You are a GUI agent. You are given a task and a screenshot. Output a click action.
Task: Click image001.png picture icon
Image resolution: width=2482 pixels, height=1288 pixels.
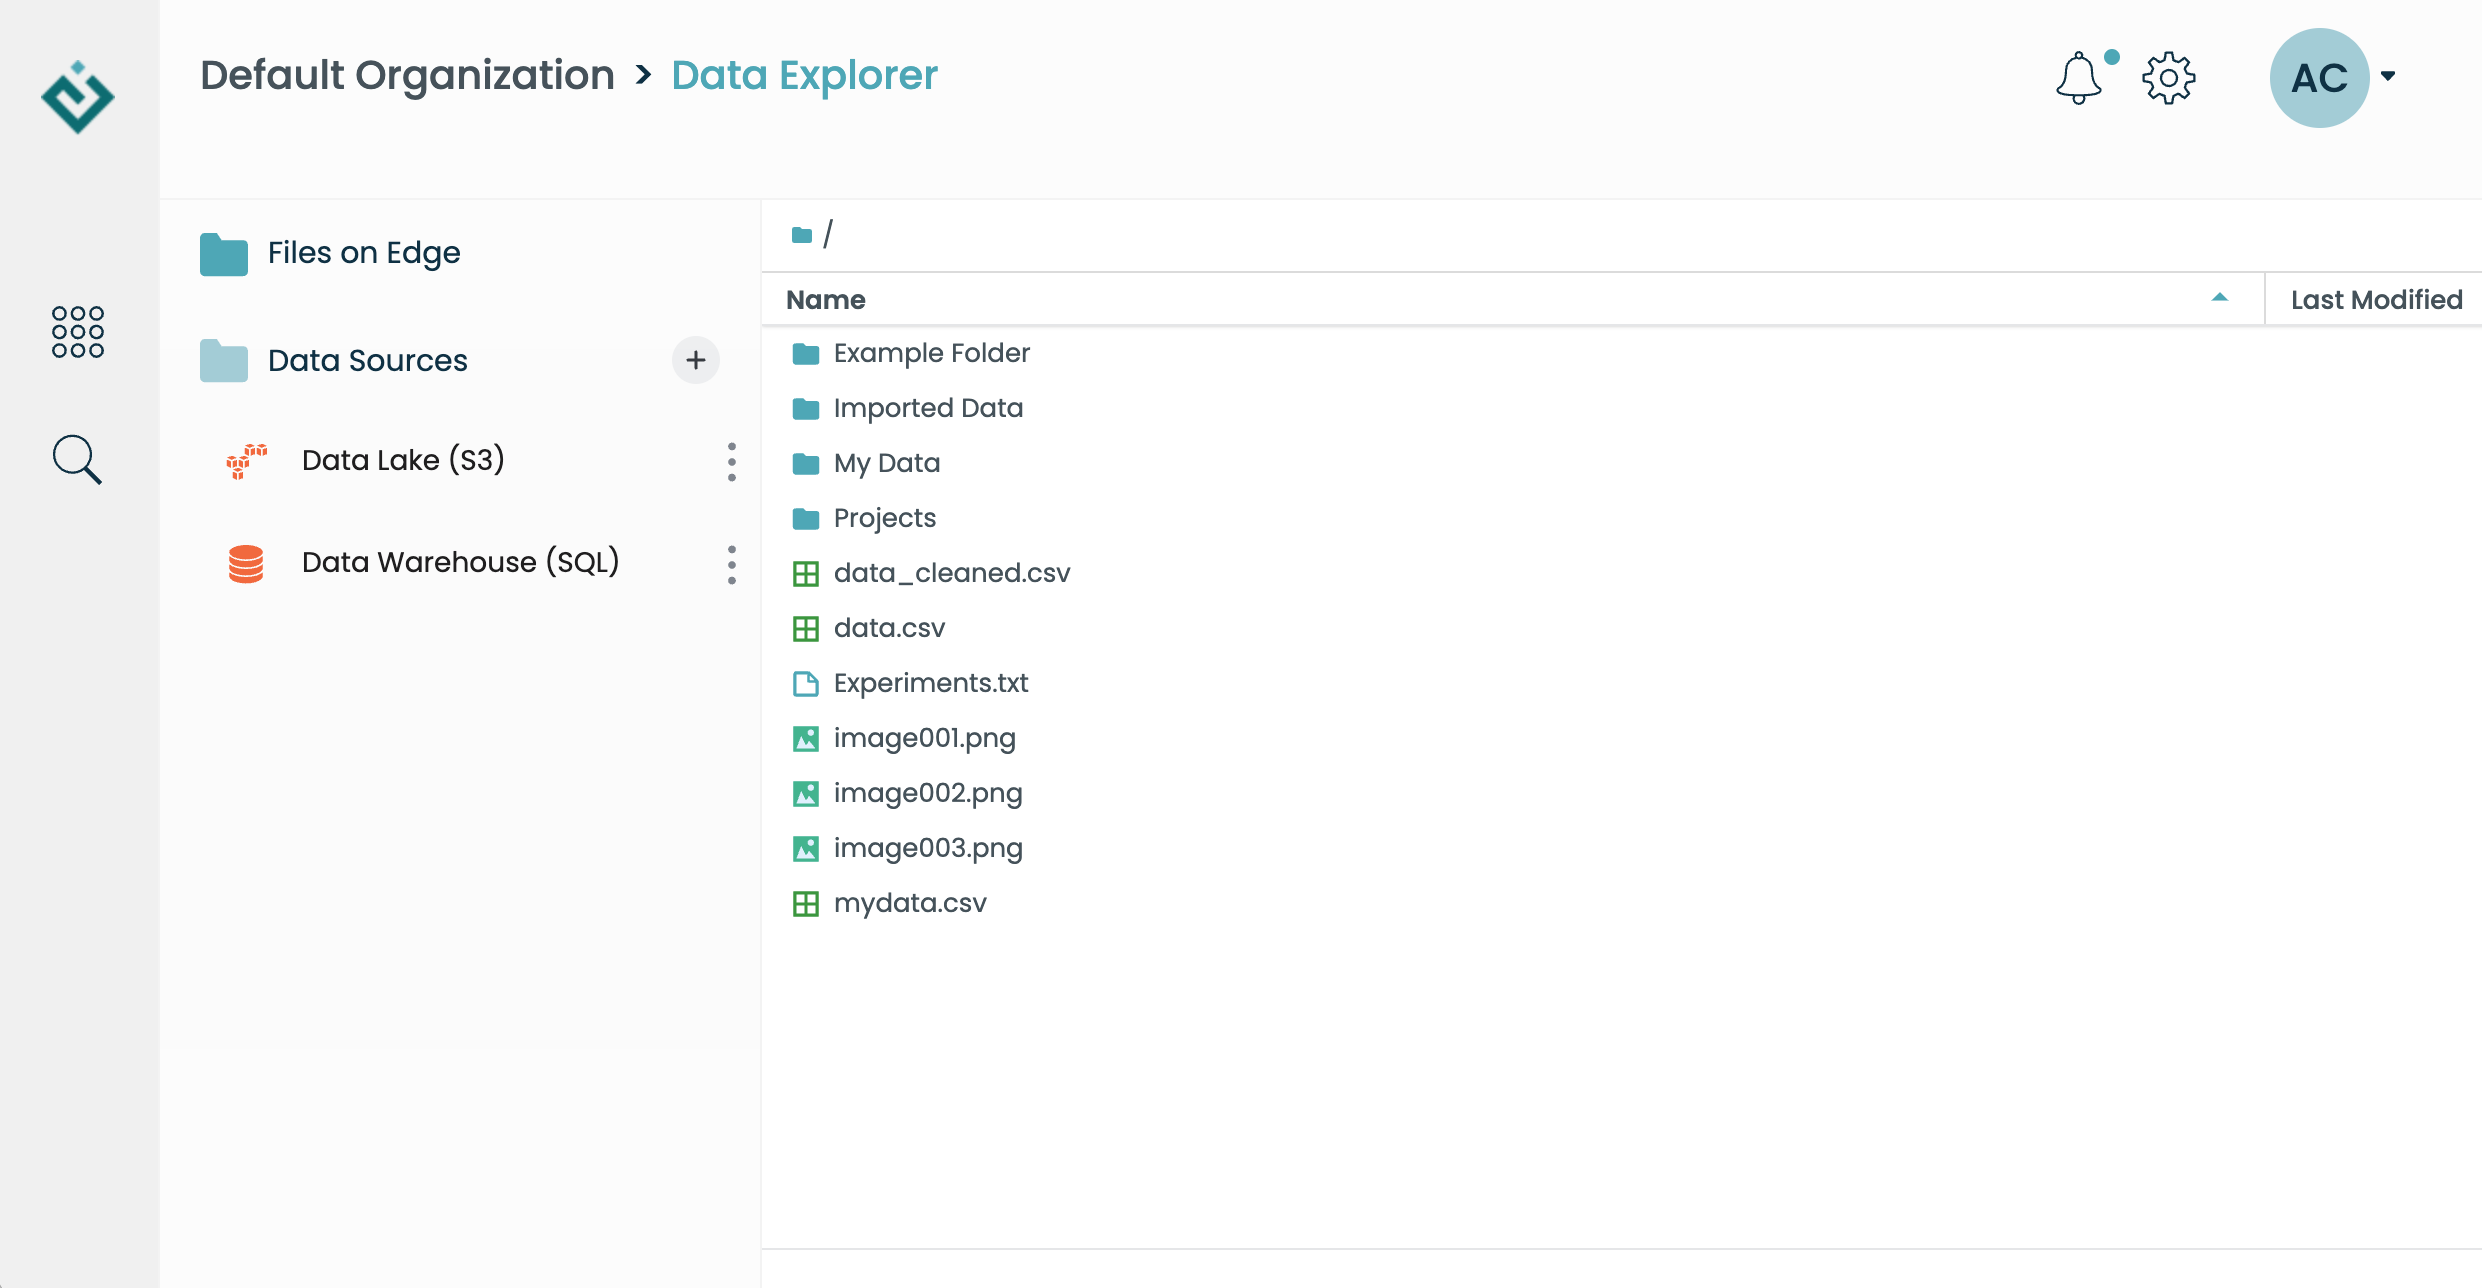(x=806, y=739)
